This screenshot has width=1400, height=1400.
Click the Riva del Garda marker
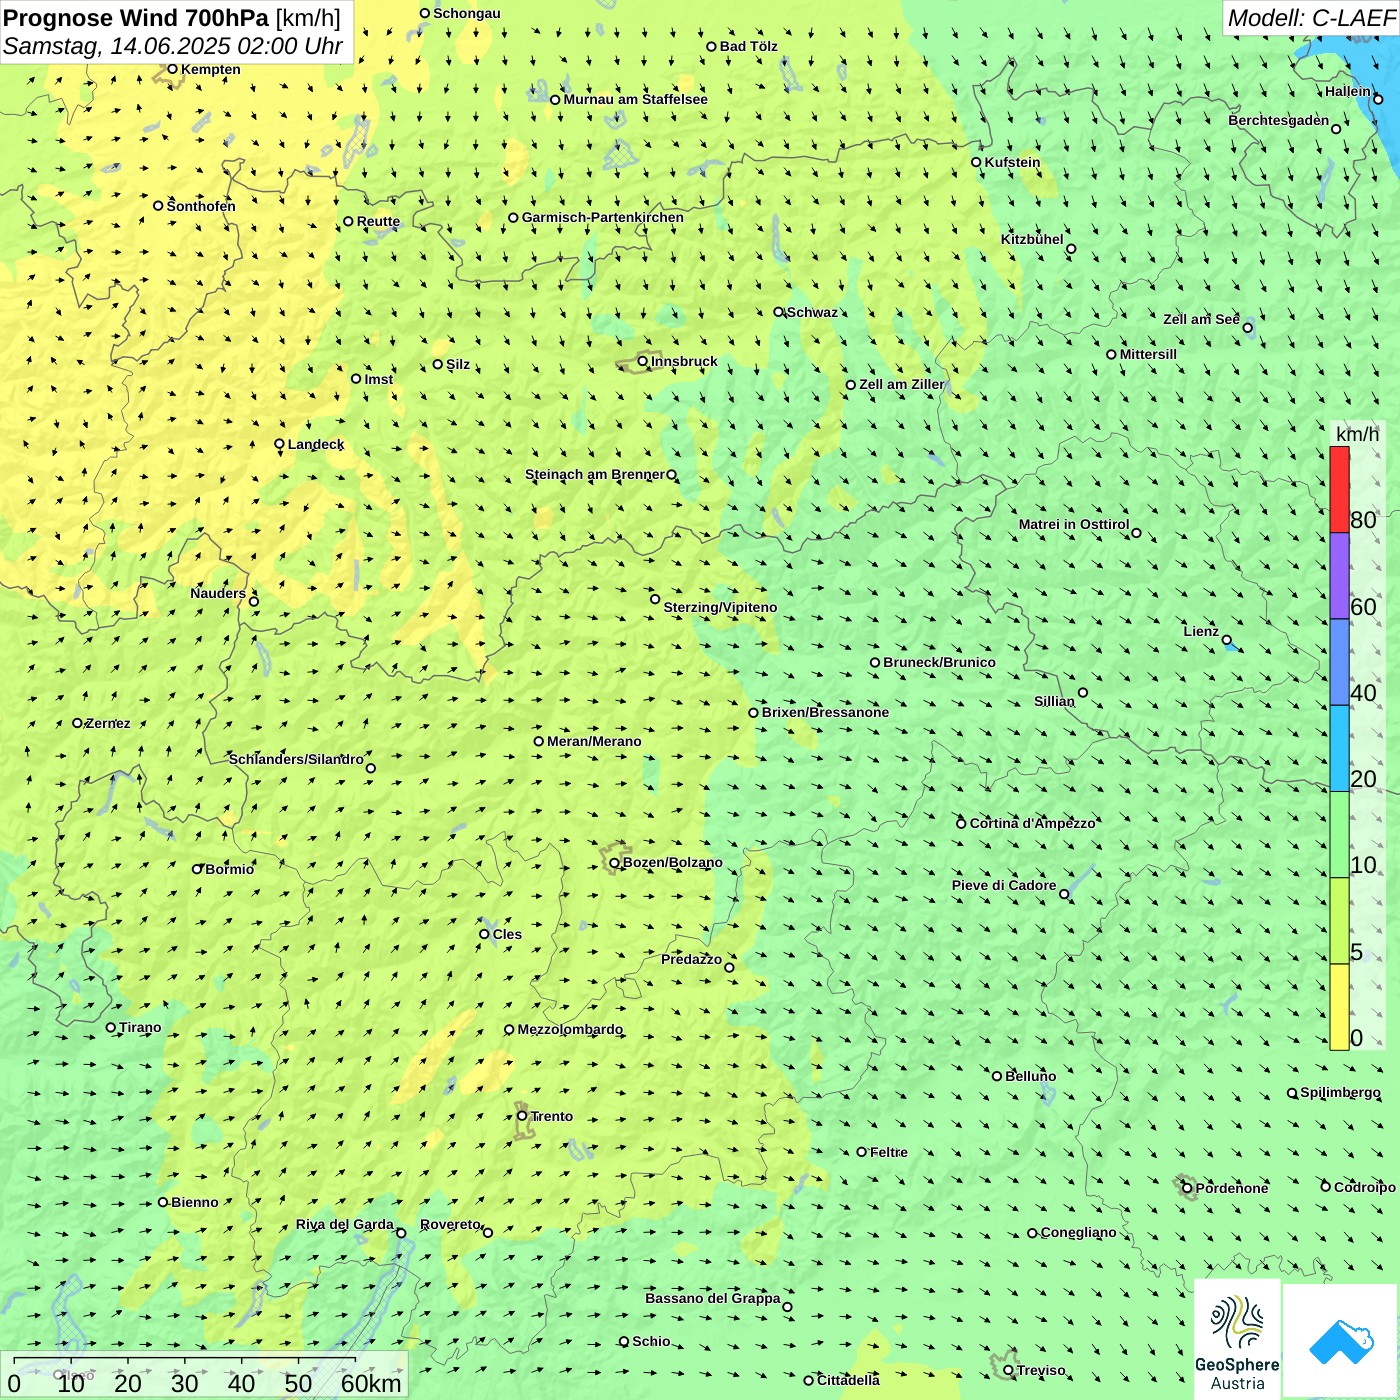401,1233
